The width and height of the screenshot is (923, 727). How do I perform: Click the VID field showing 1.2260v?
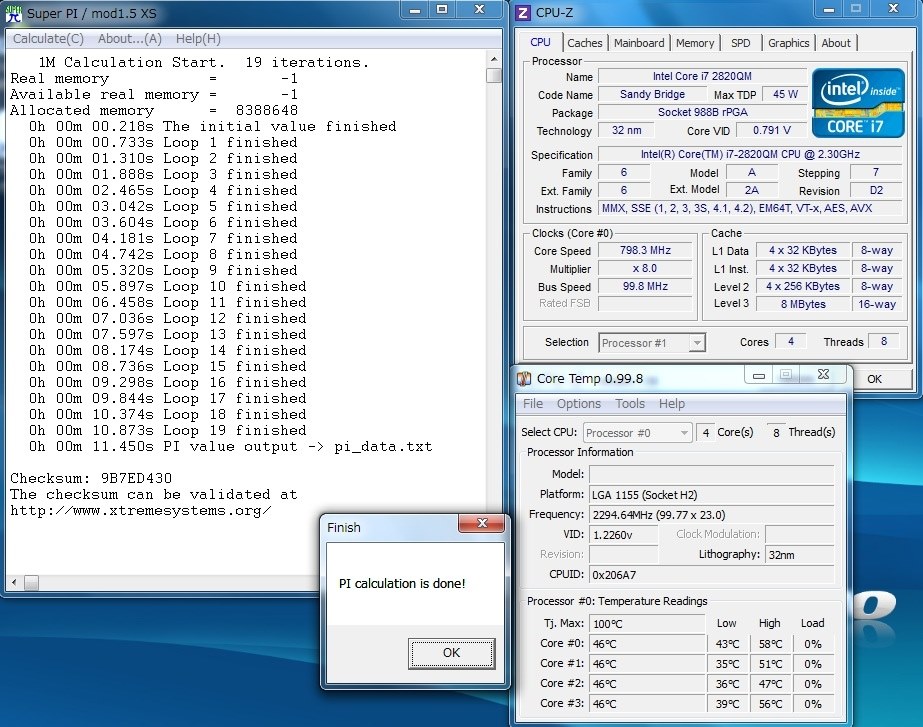pos(623,535)
